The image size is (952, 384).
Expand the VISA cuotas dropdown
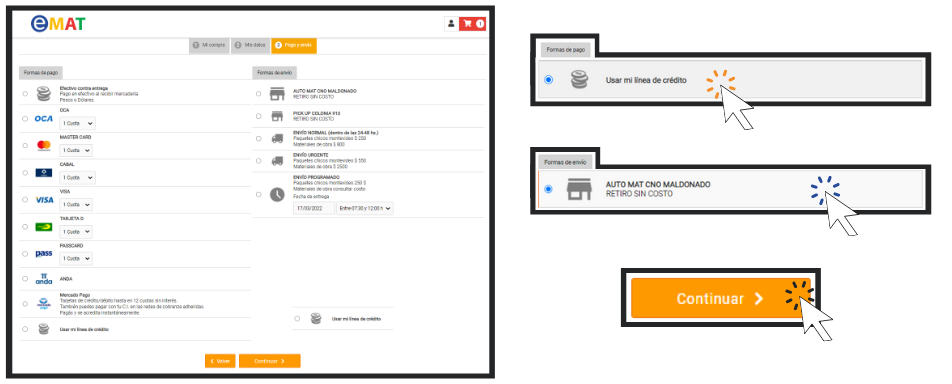pyautogui.click(x=76, y=205)
